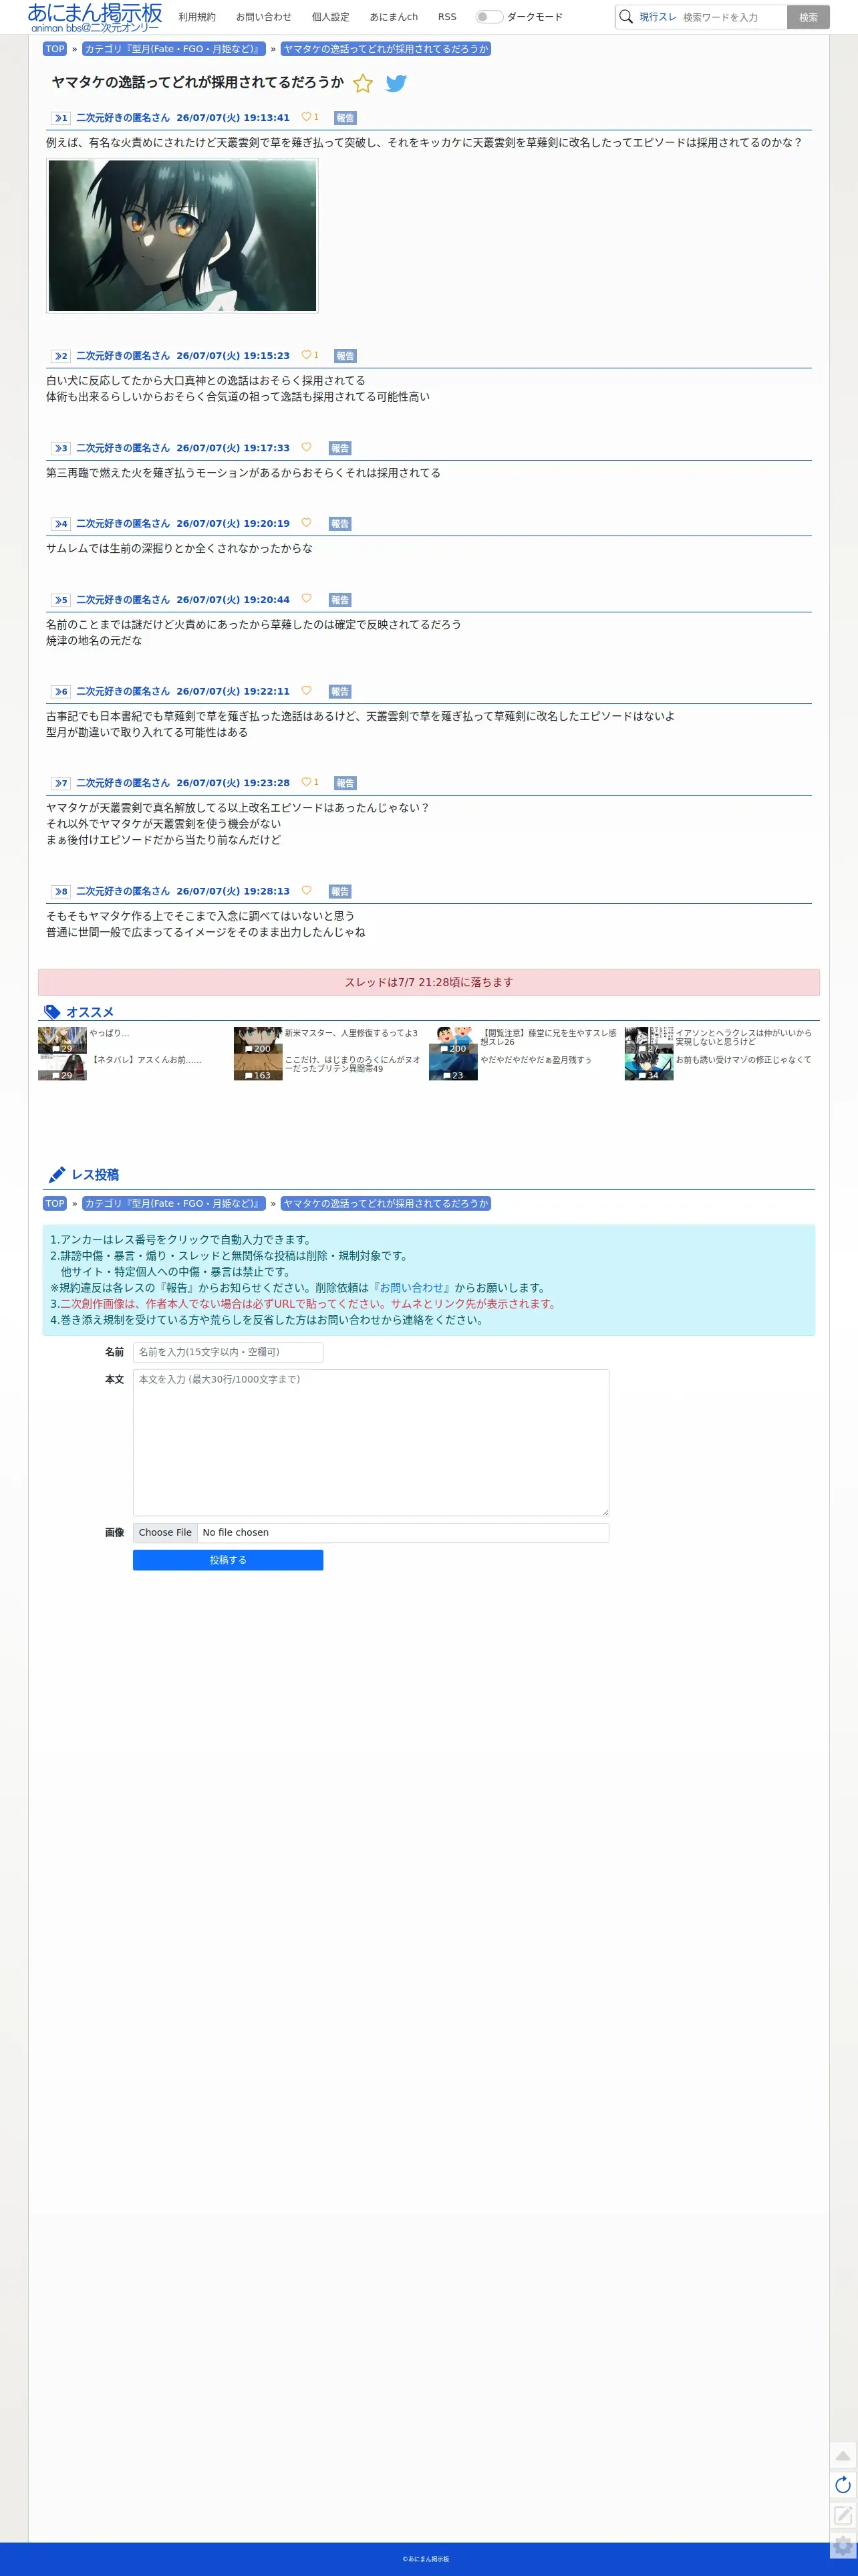Visit あにまんch from the top menu
Viewport: 858px width, 2576px height.
394,17
